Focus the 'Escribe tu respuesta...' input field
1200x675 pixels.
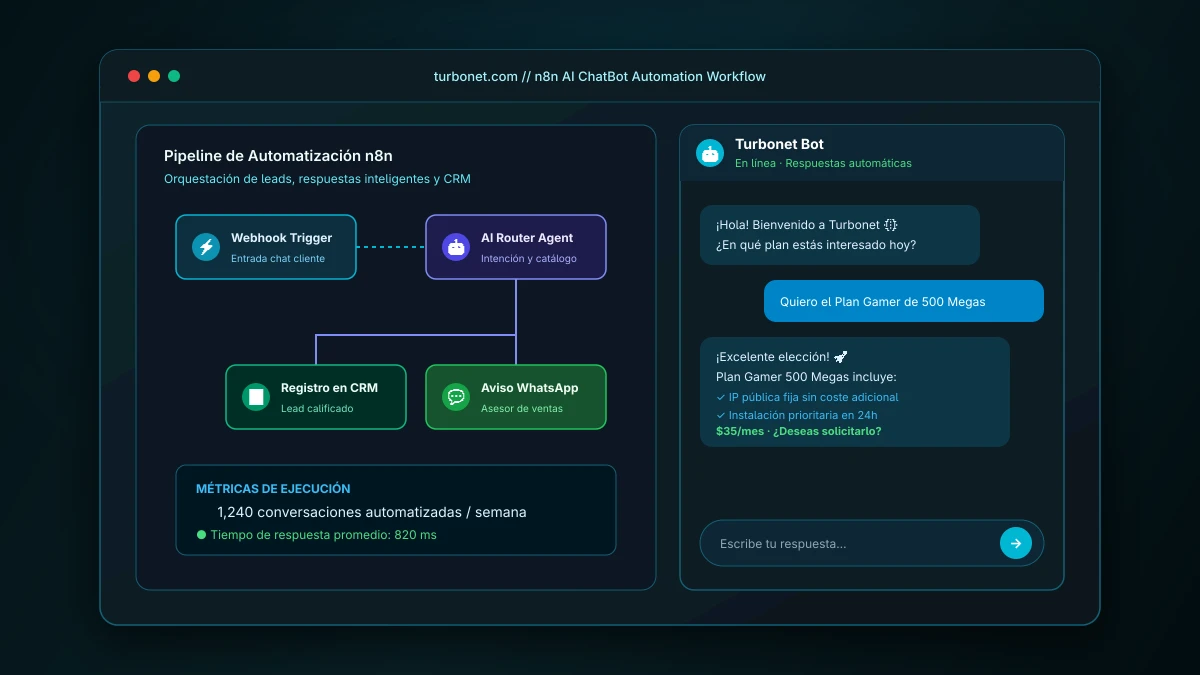872,543
